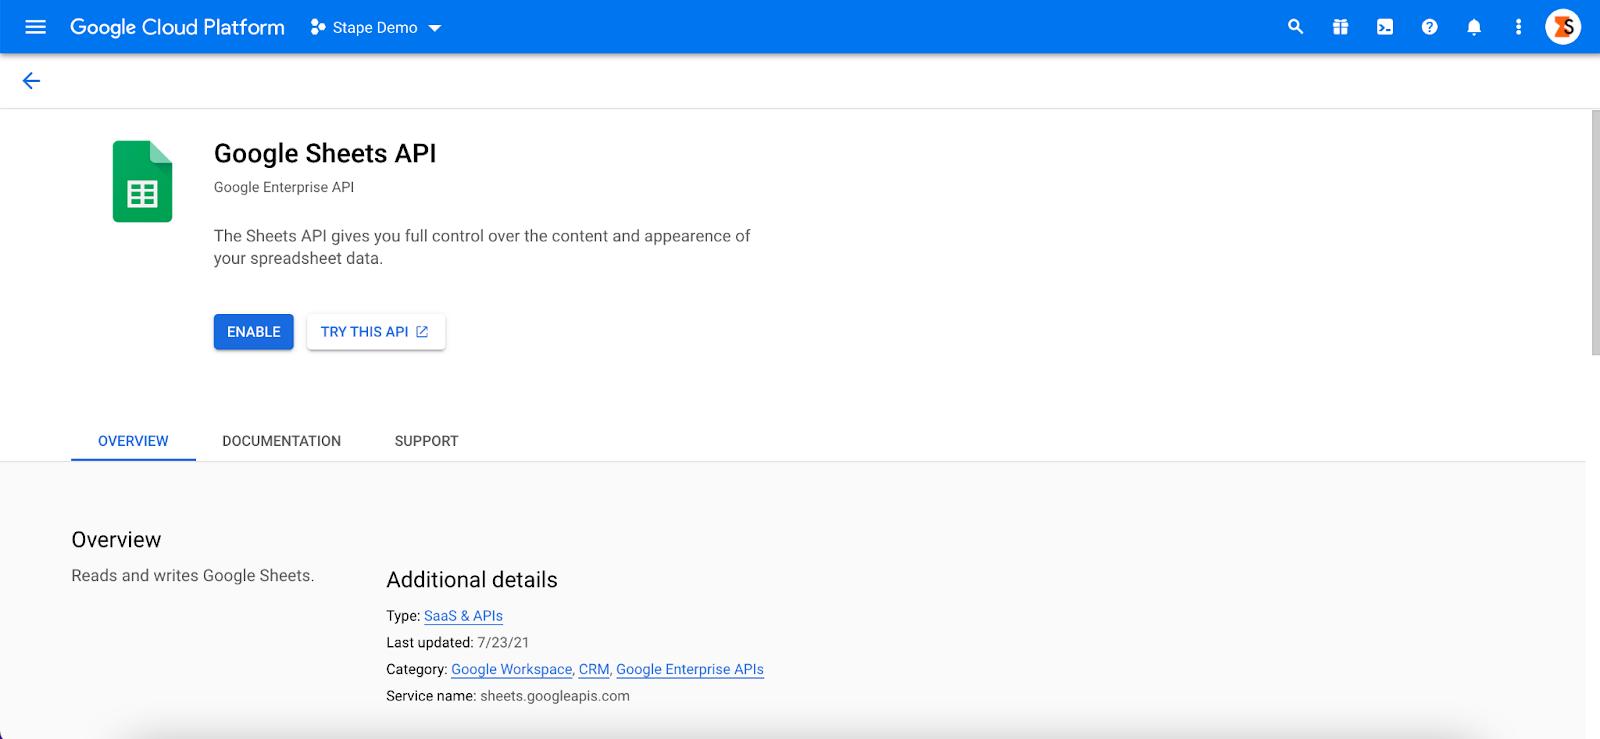
Task: Click the Google Enterprise API subtitle
Action: click(284, 187)
